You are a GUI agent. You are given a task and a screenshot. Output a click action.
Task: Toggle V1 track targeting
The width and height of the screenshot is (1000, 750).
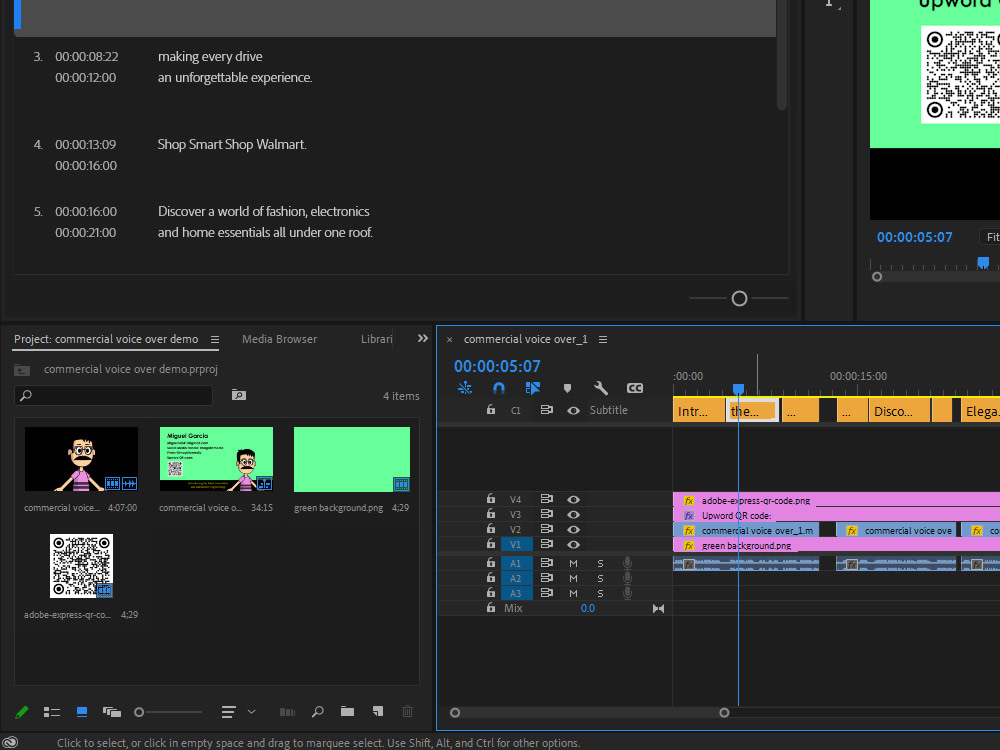[516, 545]
